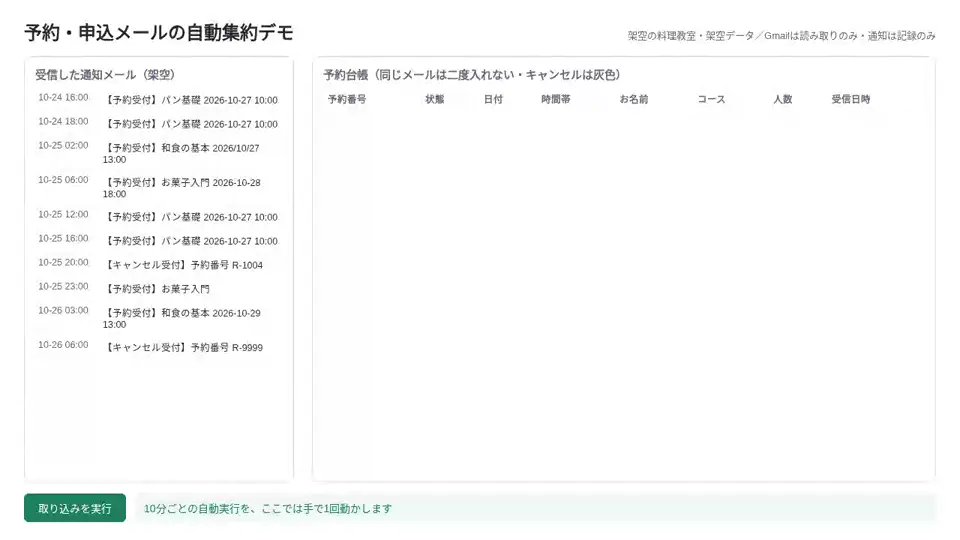Open the お菓子入門 2026-10-28 18:00 mail subject

point(182,188)
